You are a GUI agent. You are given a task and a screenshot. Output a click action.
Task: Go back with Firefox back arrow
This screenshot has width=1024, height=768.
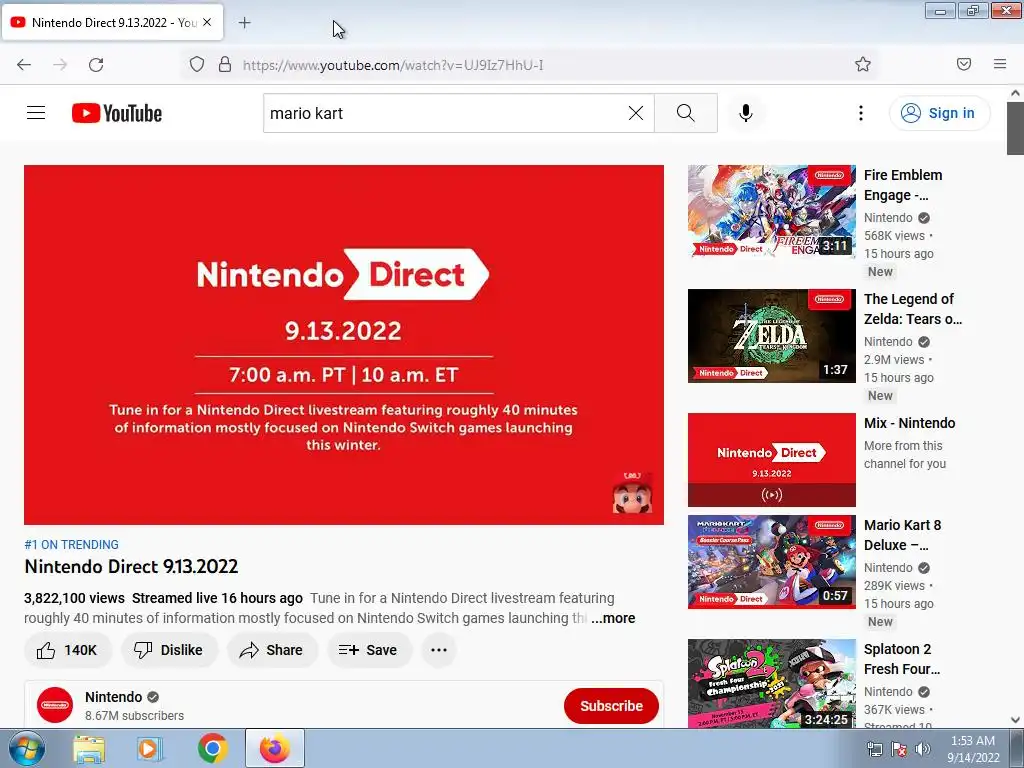[x=24, y=65]
